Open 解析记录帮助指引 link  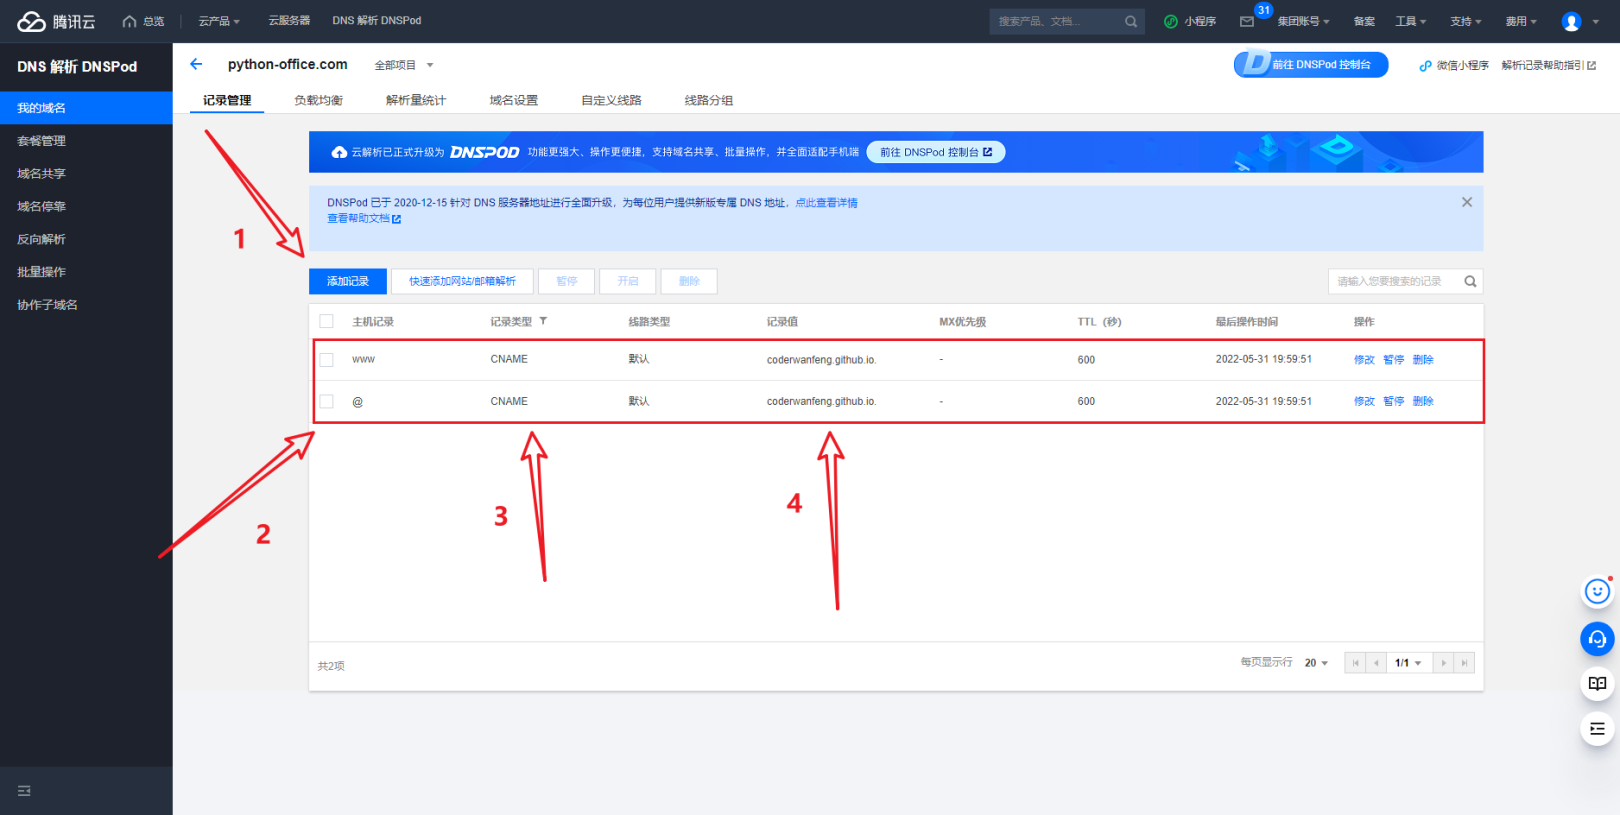coord(1548,65)
